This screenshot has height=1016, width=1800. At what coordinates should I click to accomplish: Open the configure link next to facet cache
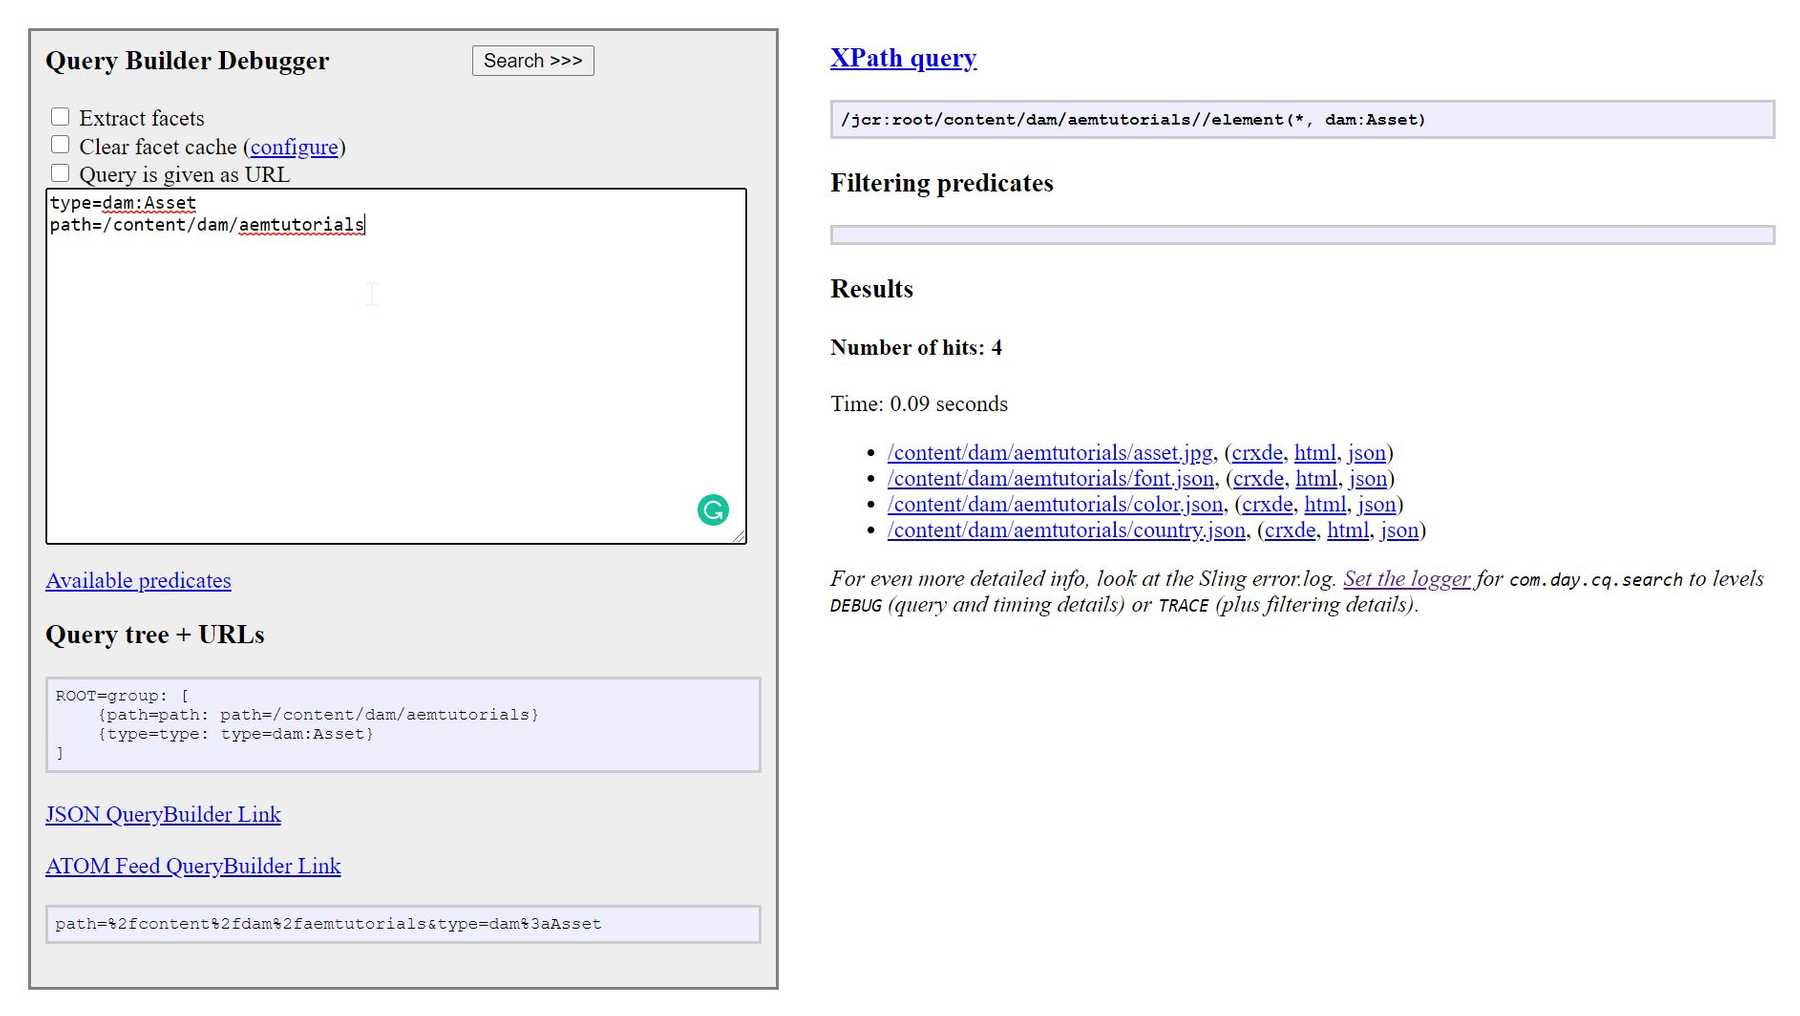294,147
